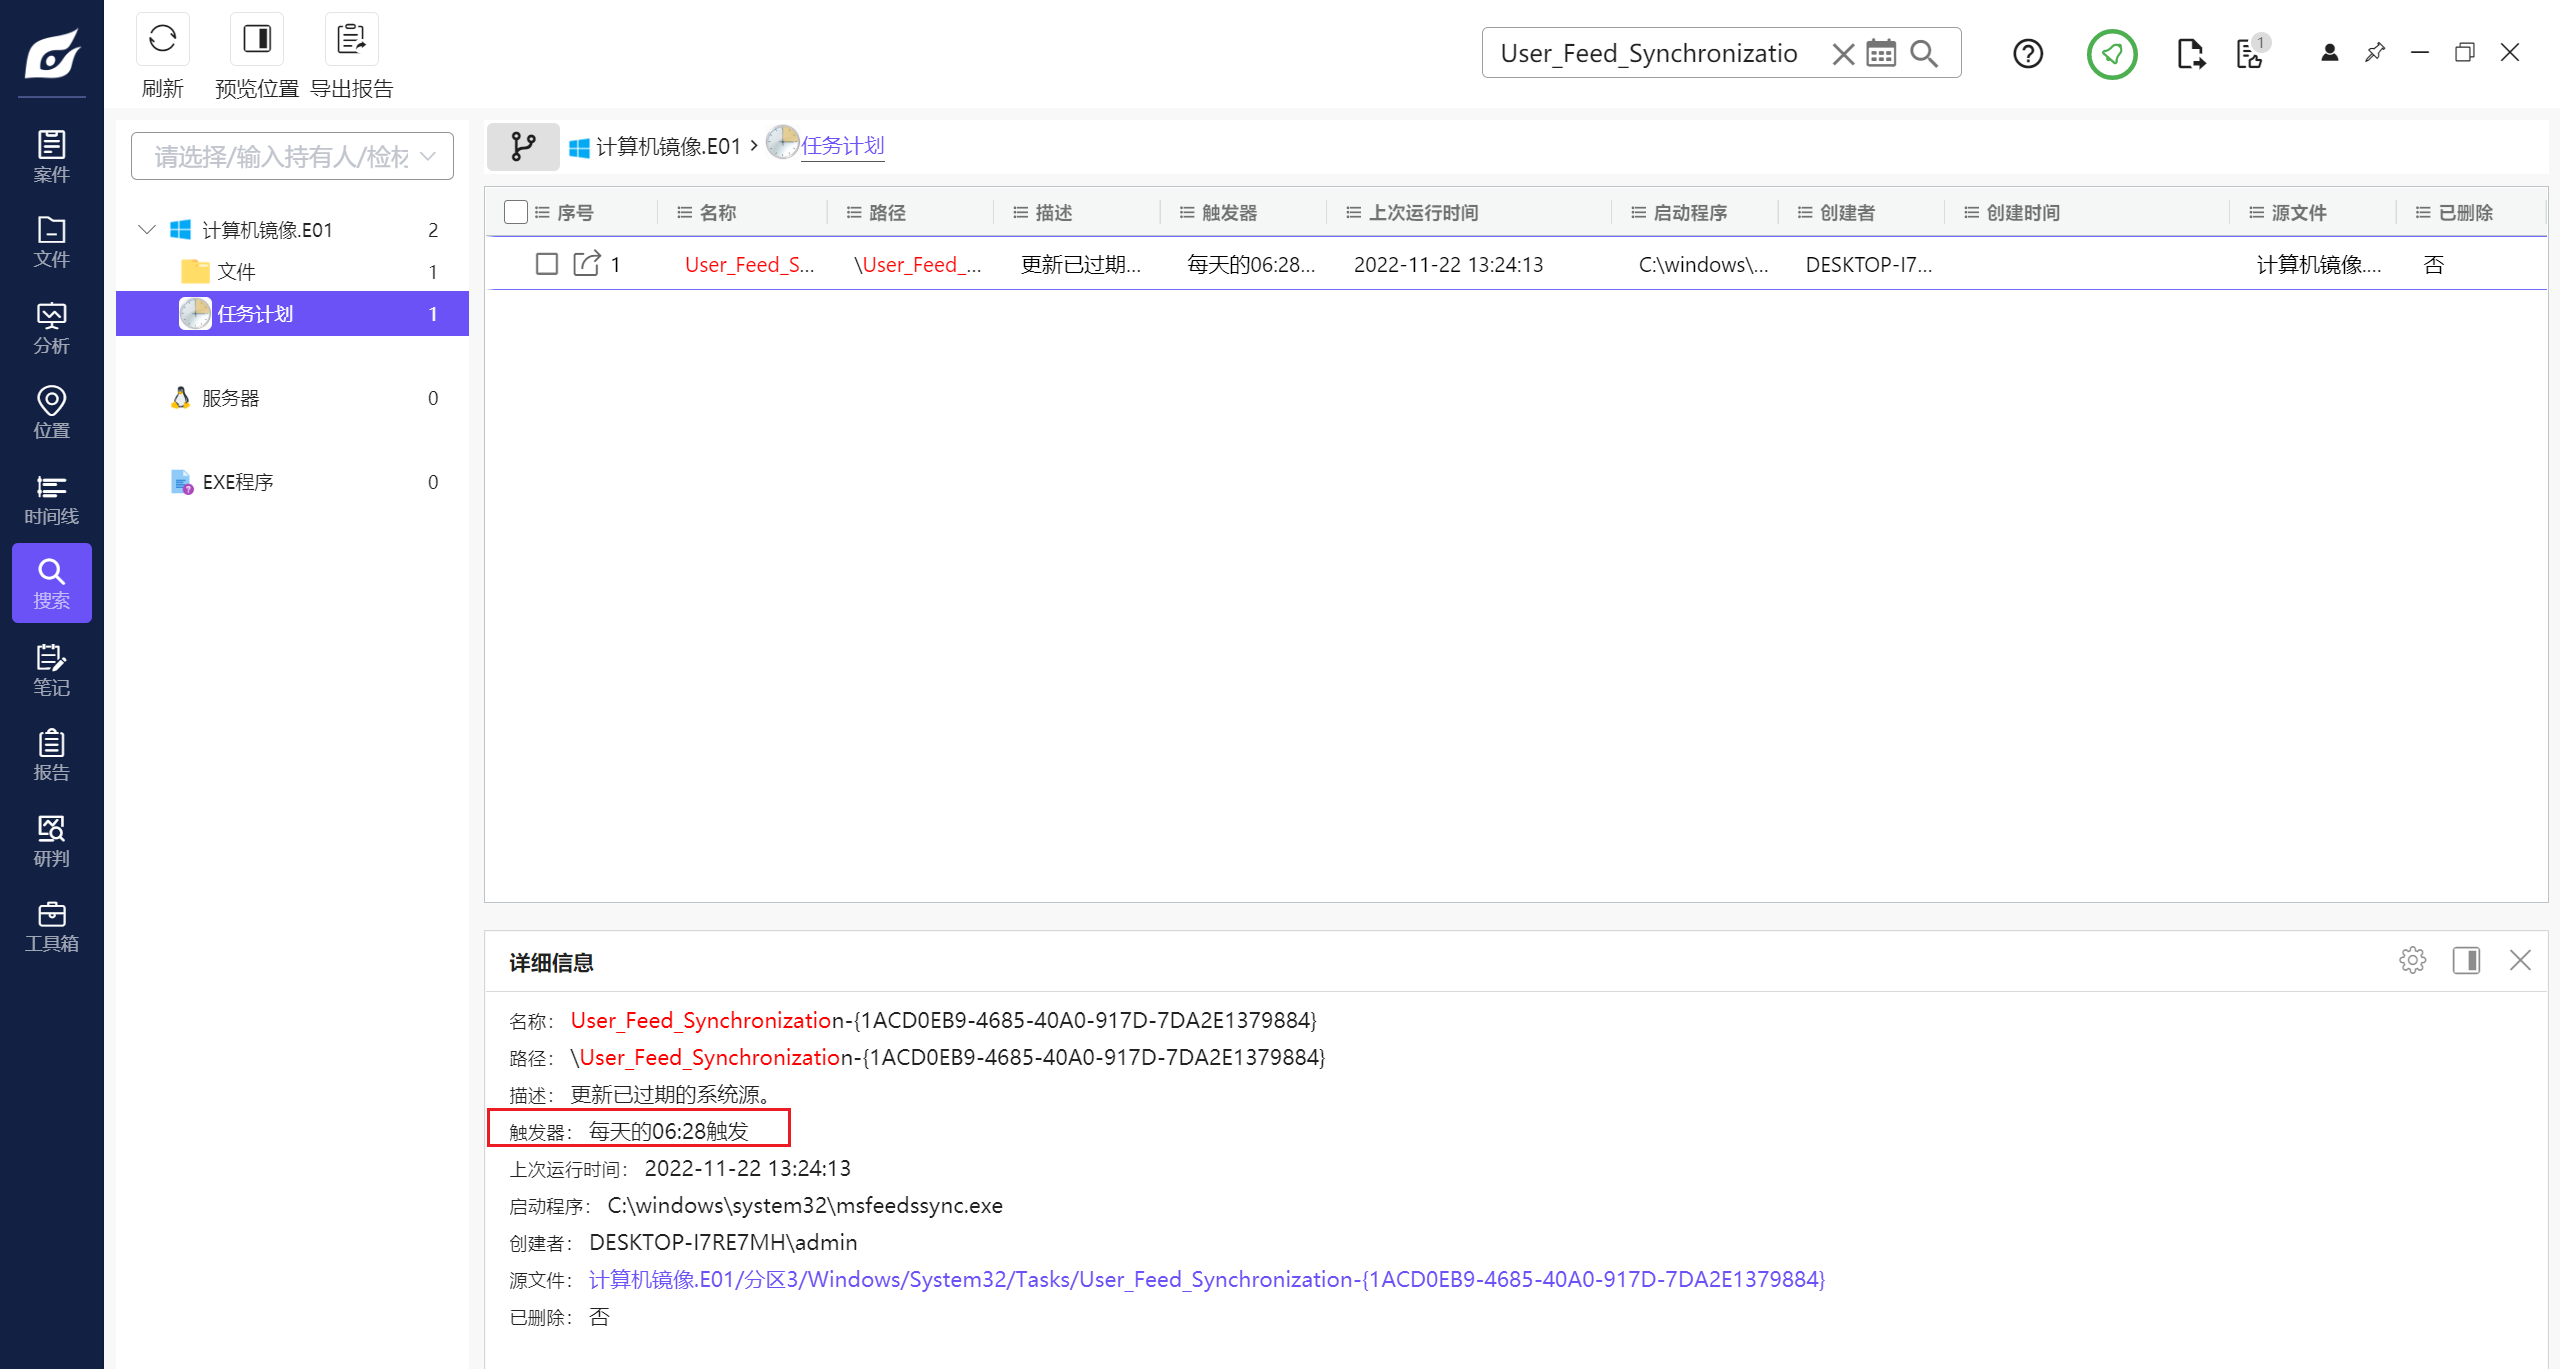
Task: Open the 分析 sidebar tab
Action: point(51,328)
